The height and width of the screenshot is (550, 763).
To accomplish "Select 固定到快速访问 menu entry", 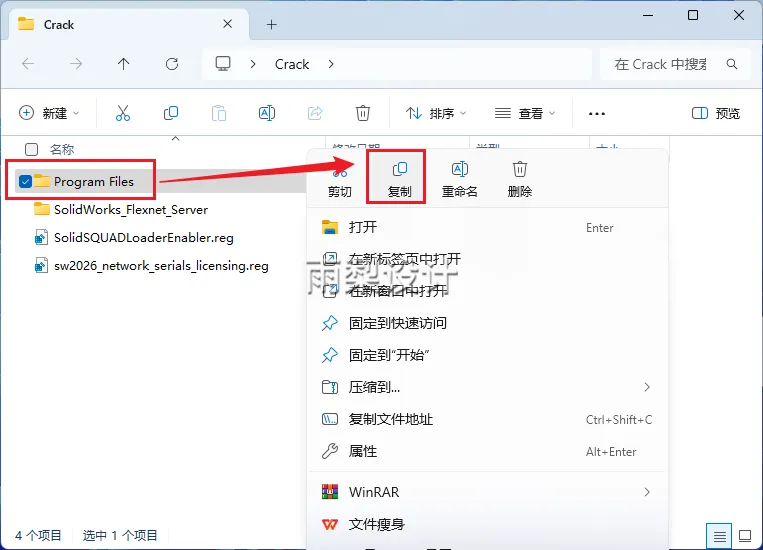I will click(488, 323).
